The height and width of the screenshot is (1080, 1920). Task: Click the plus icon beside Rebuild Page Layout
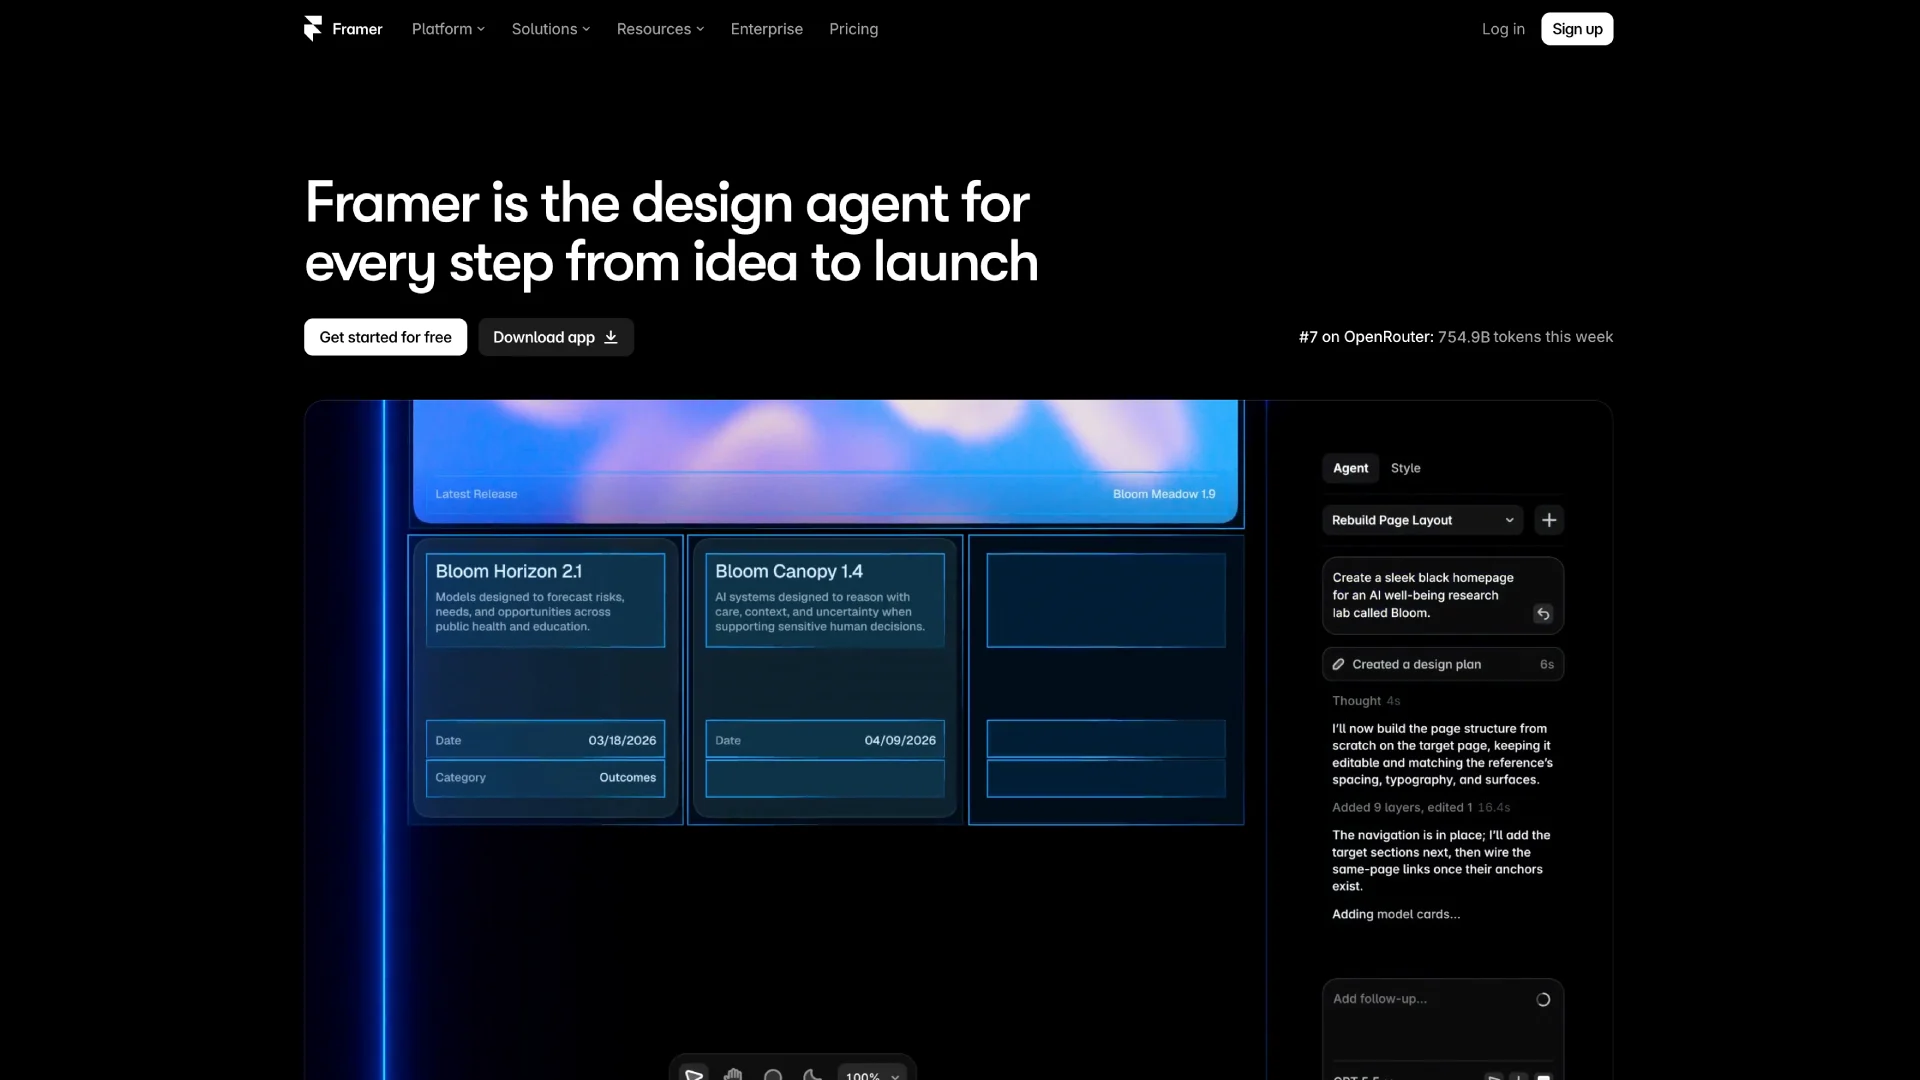tap(1549, 520)
